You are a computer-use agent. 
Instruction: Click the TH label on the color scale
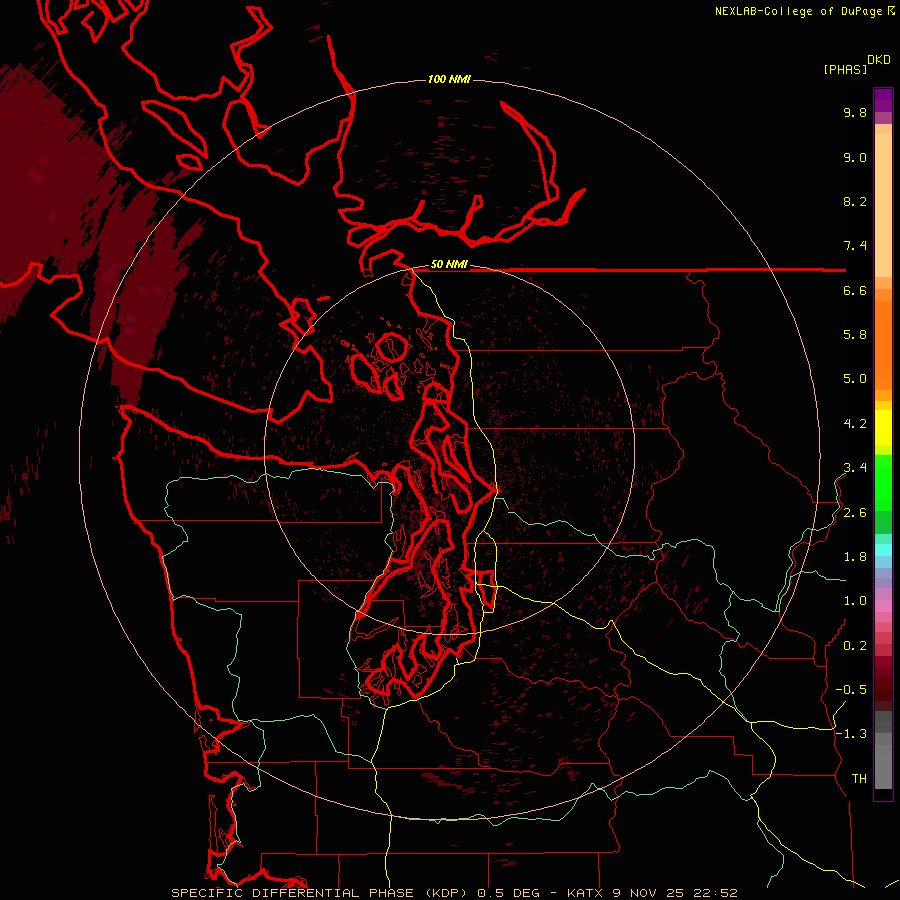[x=859, y=779]
